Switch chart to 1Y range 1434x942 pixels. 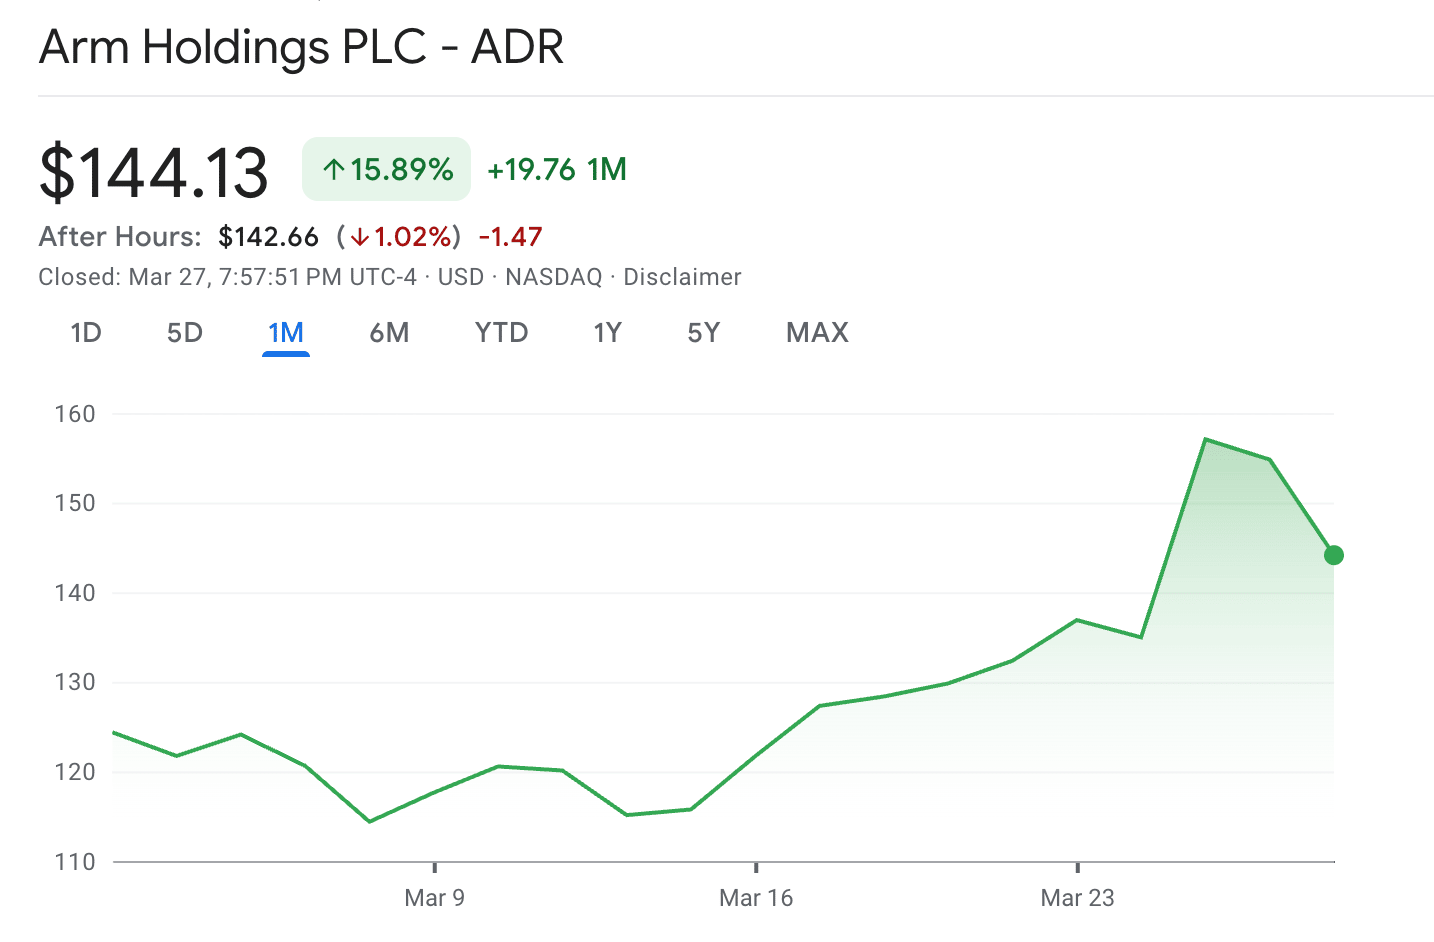[x=607, y=333]
